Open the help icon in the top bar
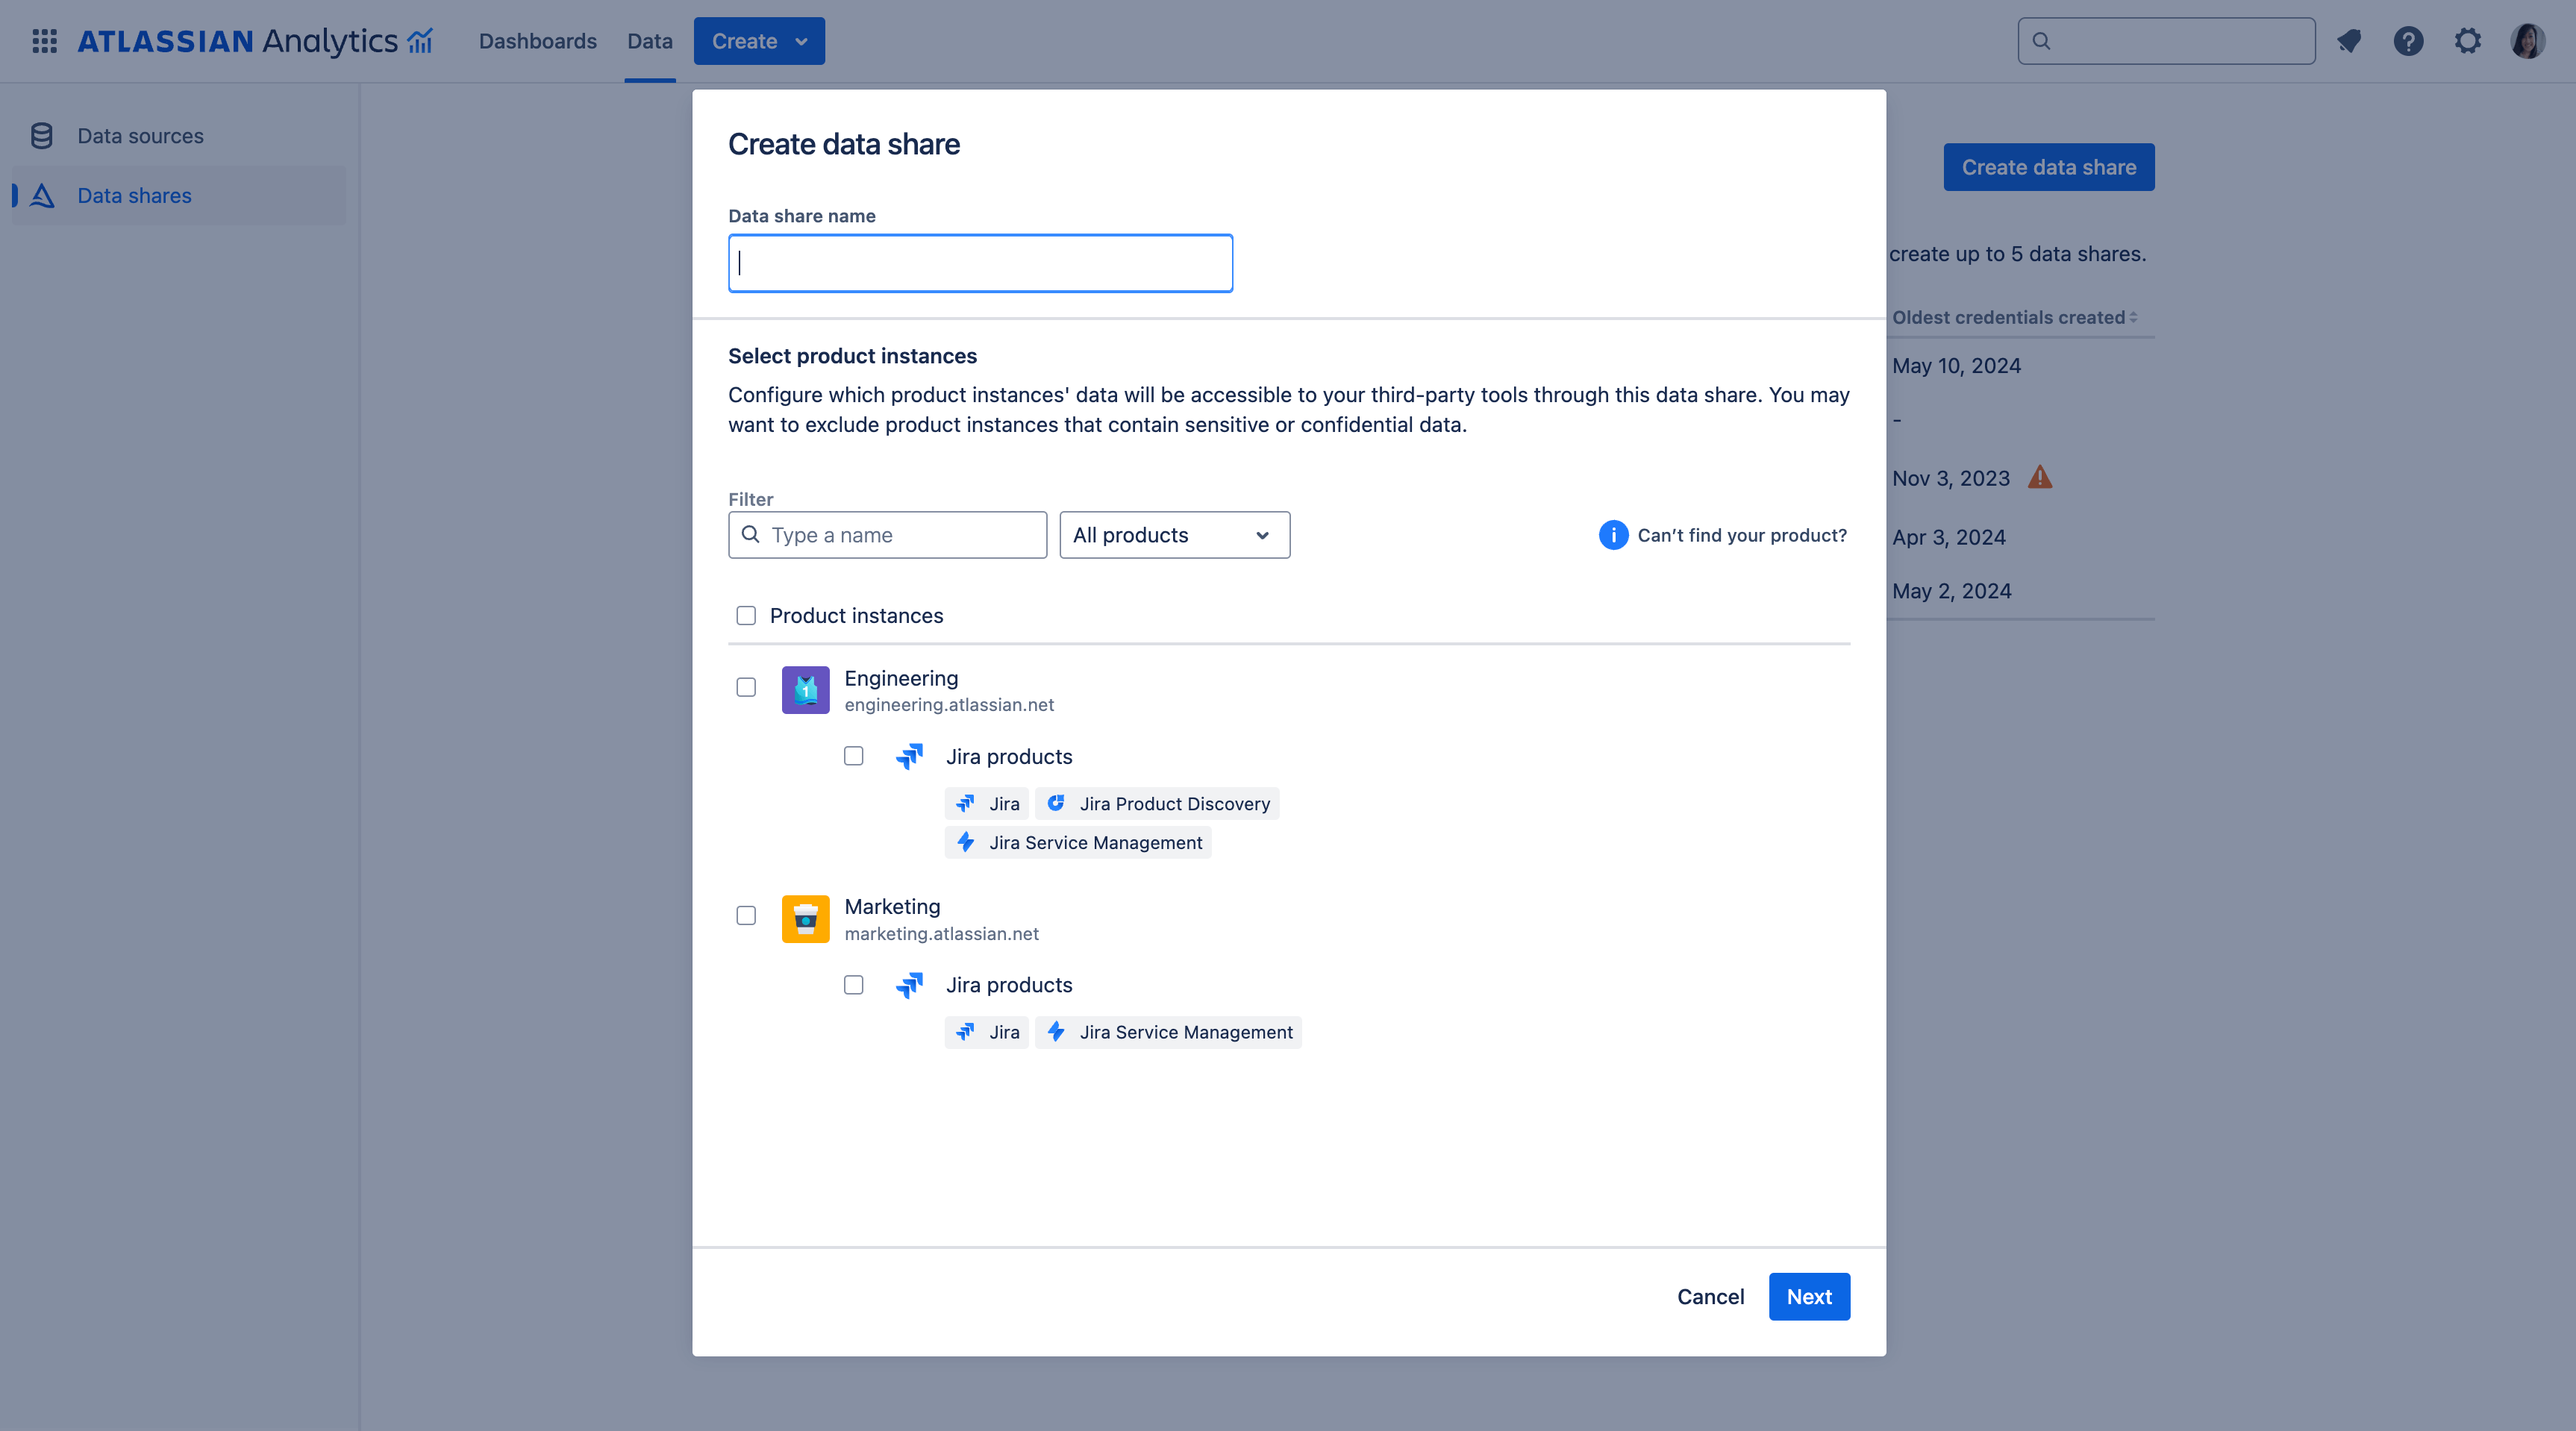 [2409, 41]
